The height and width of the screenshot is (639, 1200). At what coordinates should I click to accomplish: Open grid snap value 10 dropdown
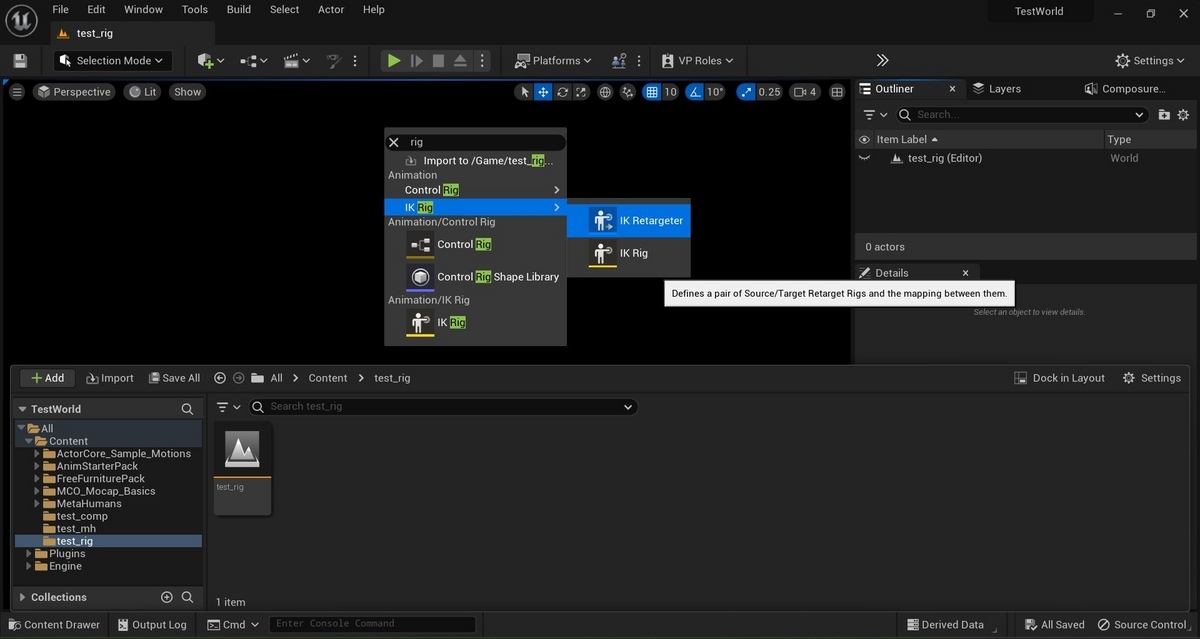670,92
